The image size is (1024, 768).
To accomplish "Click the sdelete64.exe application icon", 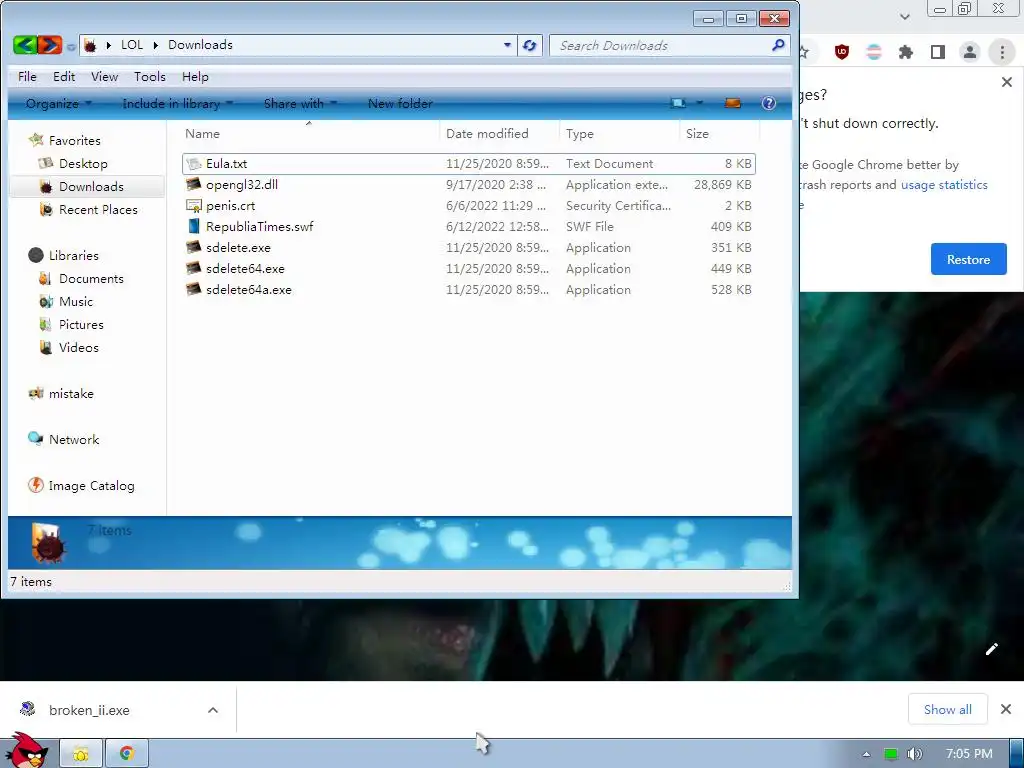I will 194,268.
